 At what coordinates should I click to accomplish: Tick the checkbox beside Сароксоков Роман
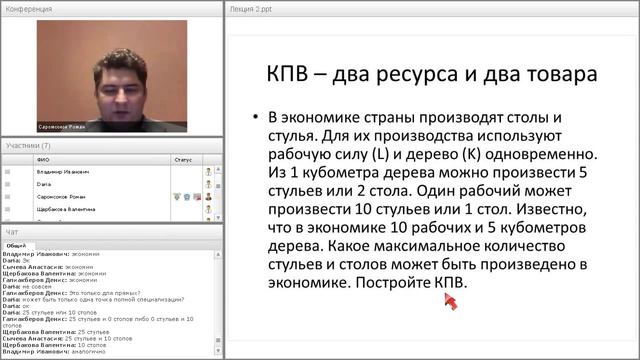7,197
